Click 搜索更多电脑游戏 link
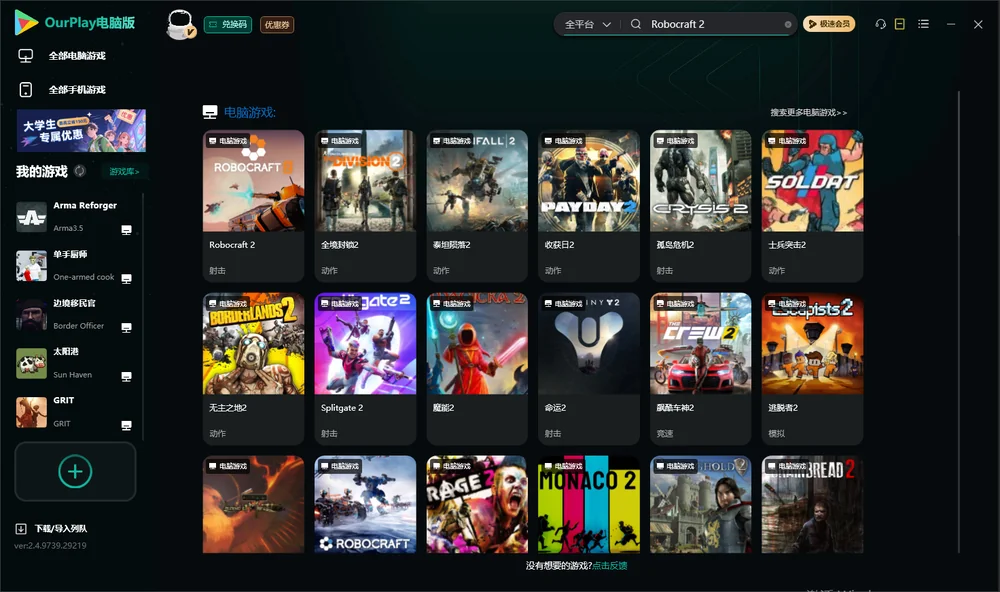1000x592 pixels. pos(808,112)
